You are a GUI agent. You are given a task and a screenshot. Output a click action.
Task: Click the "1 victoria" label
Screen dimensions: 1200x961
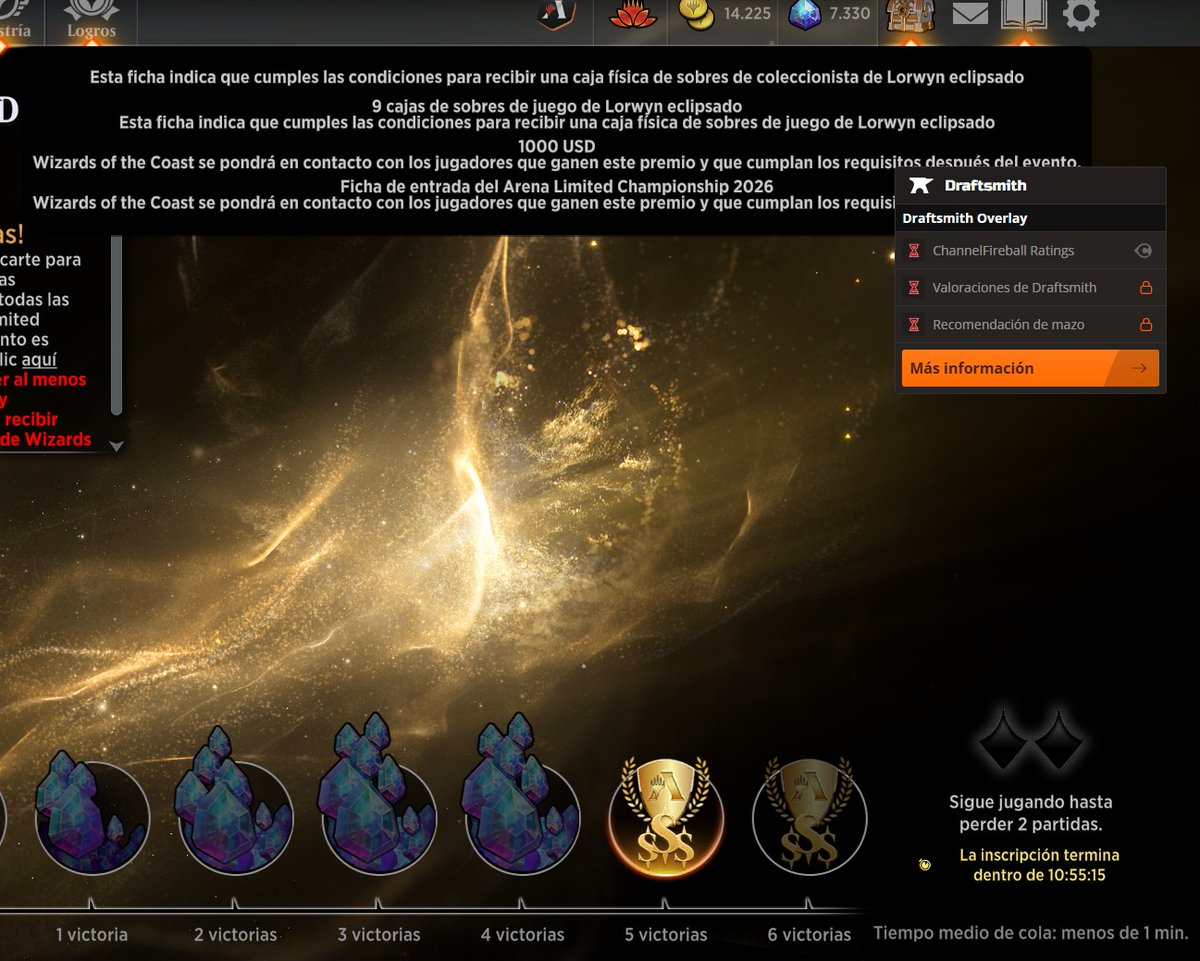pyautogui.click(x=92, y=935)
